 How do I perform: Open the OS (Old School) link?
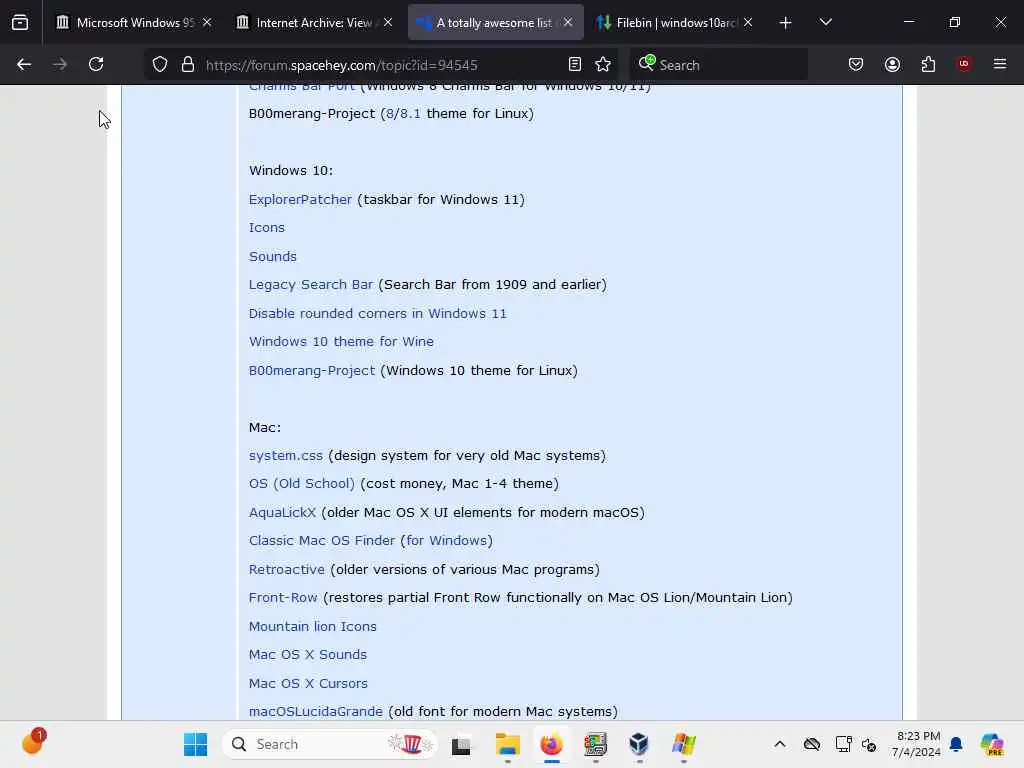(302, 484)
